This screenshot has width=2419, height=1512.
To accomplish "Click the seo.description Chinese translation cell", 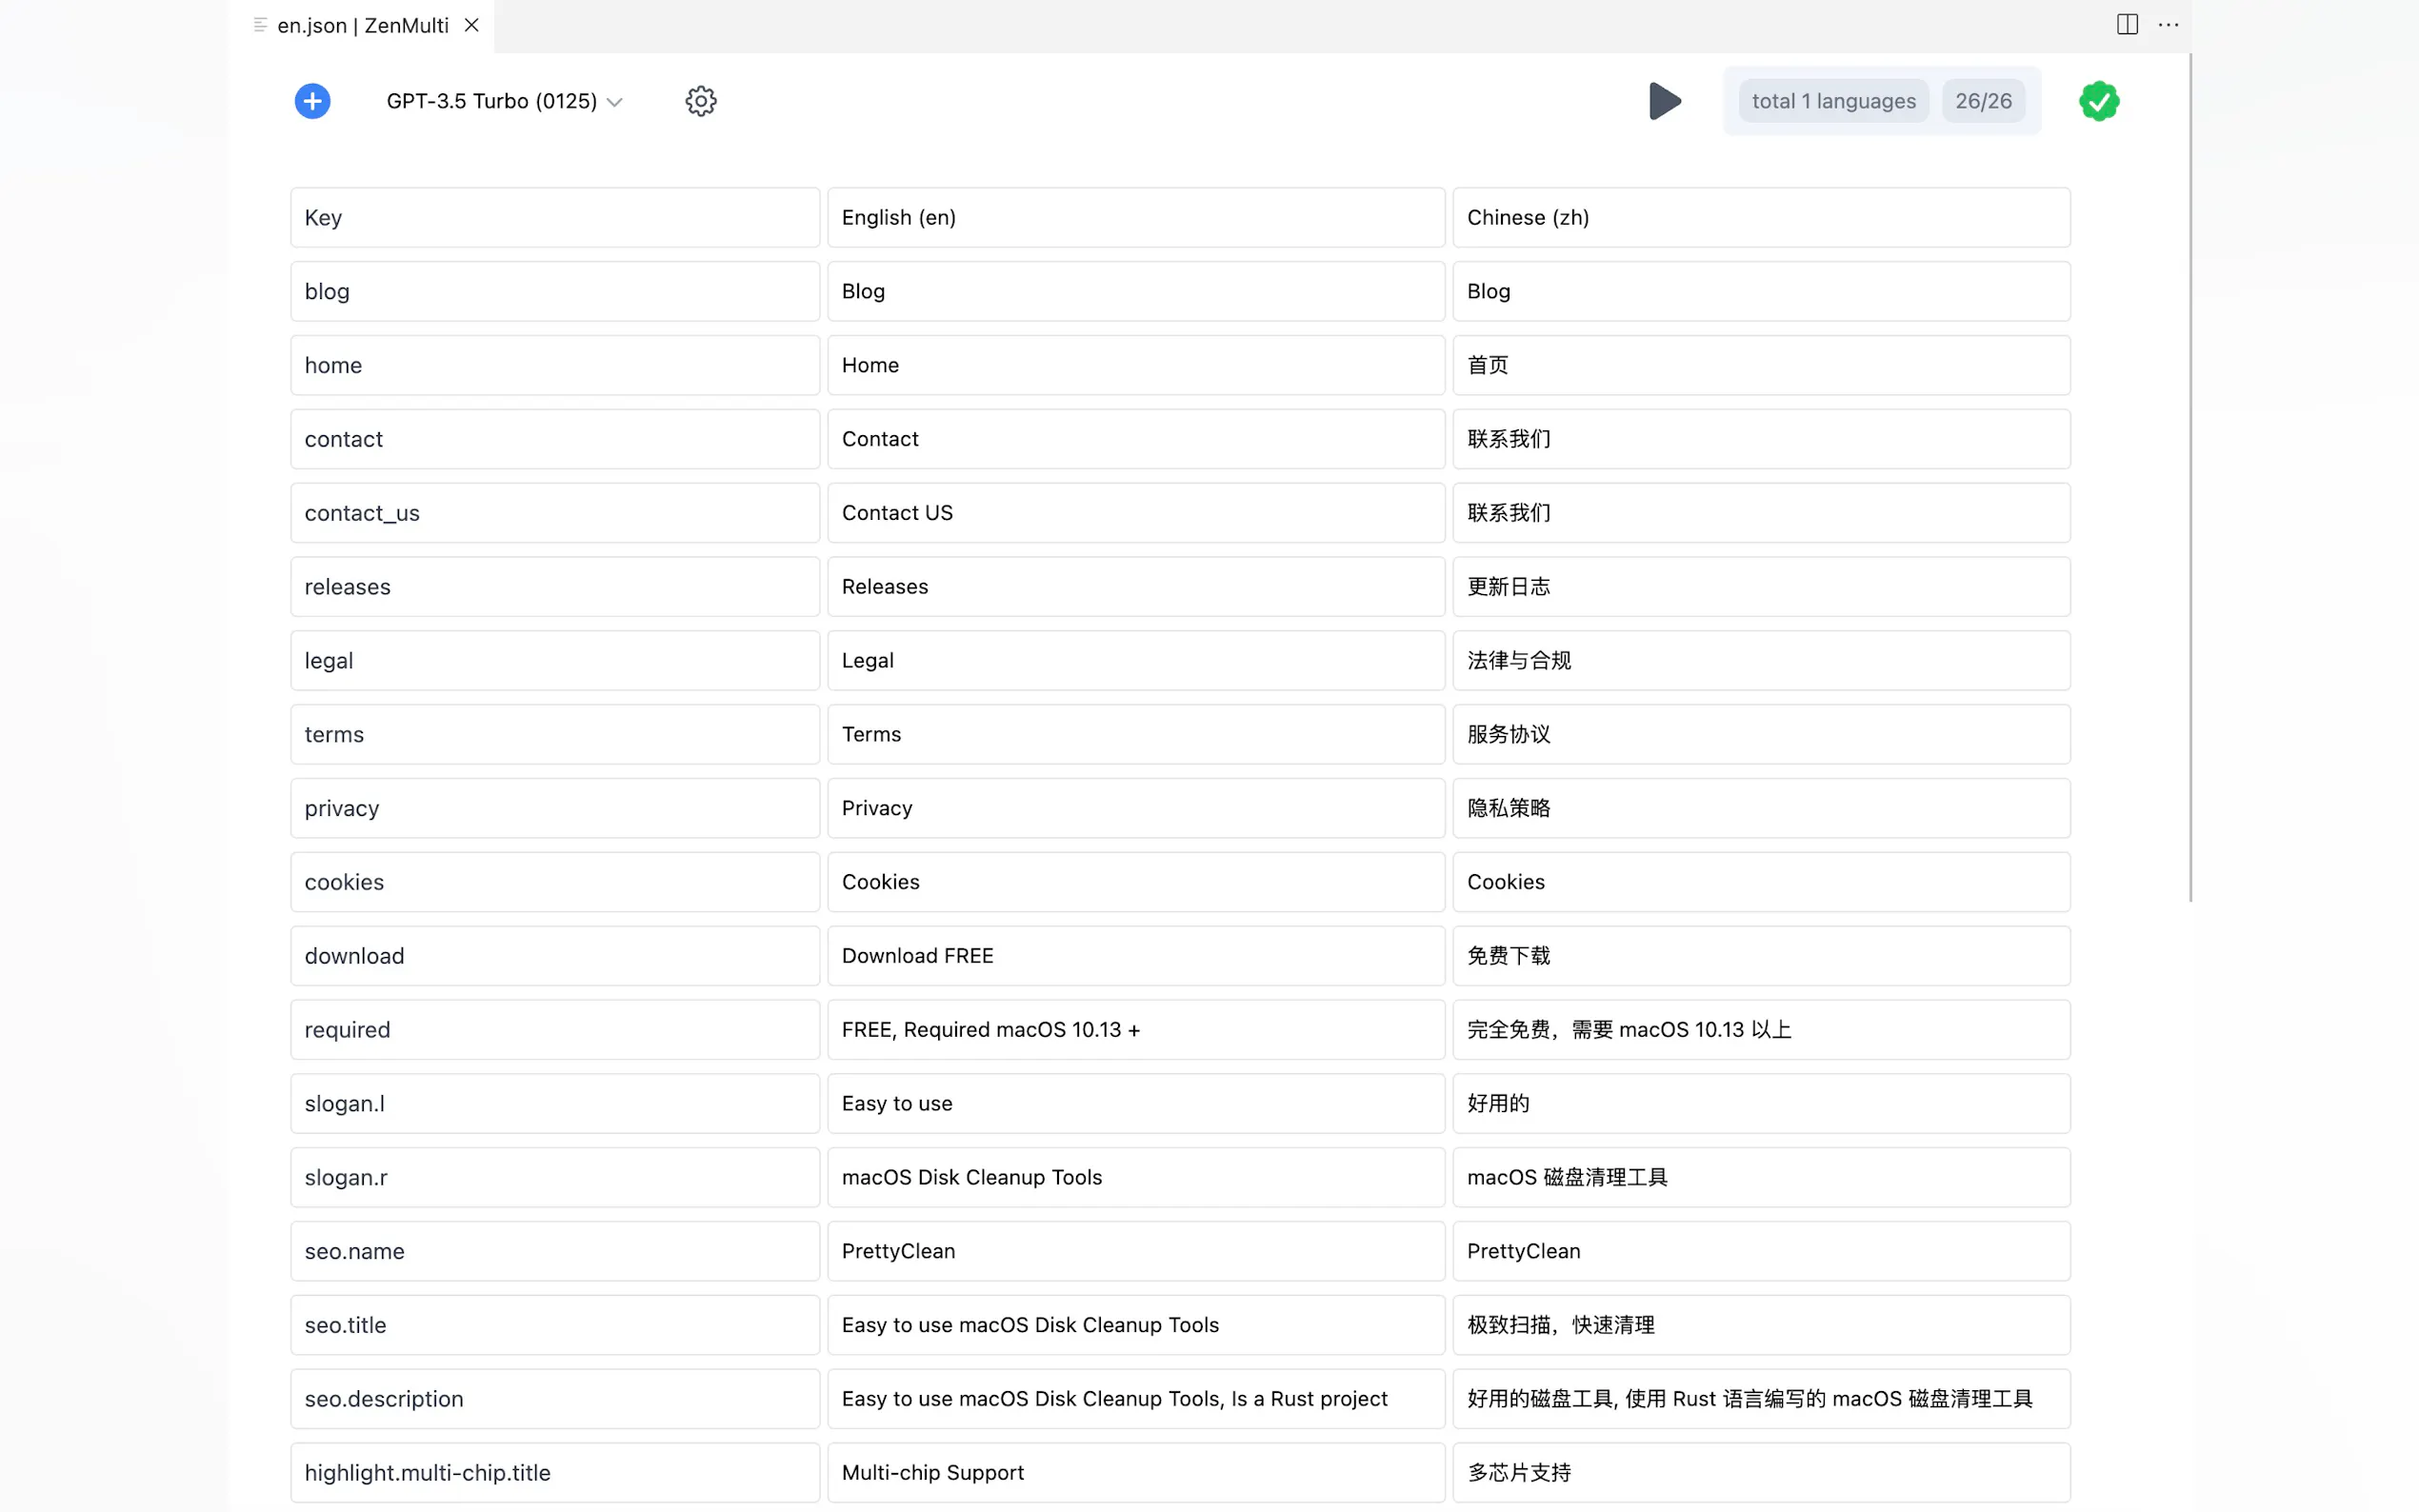I will (1760, 1399).
